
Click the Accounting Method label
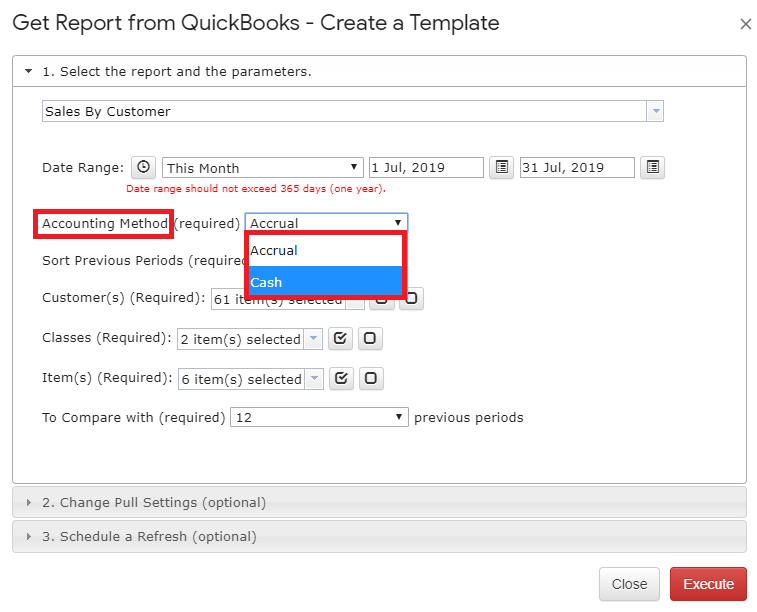pos(105,223)
